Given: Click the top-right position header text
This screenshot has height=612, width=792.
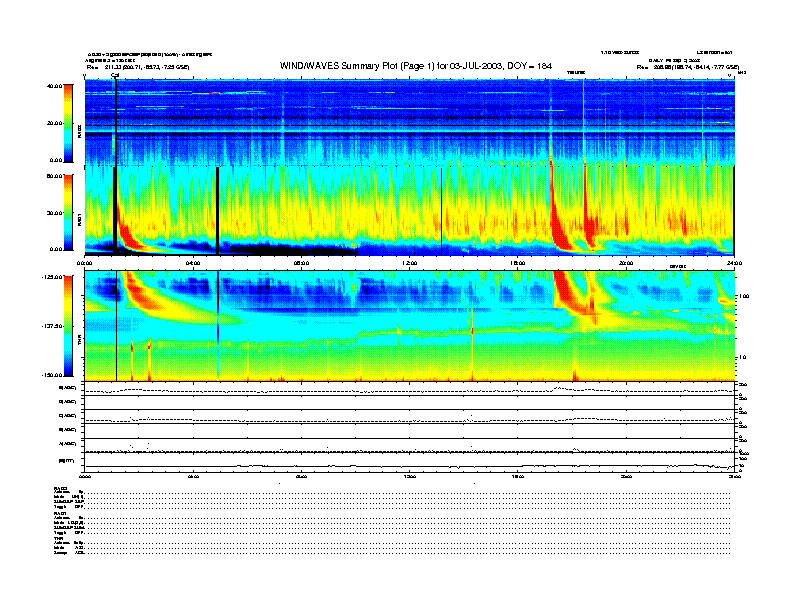Looking at the screenshot, I should coord(689,66).
